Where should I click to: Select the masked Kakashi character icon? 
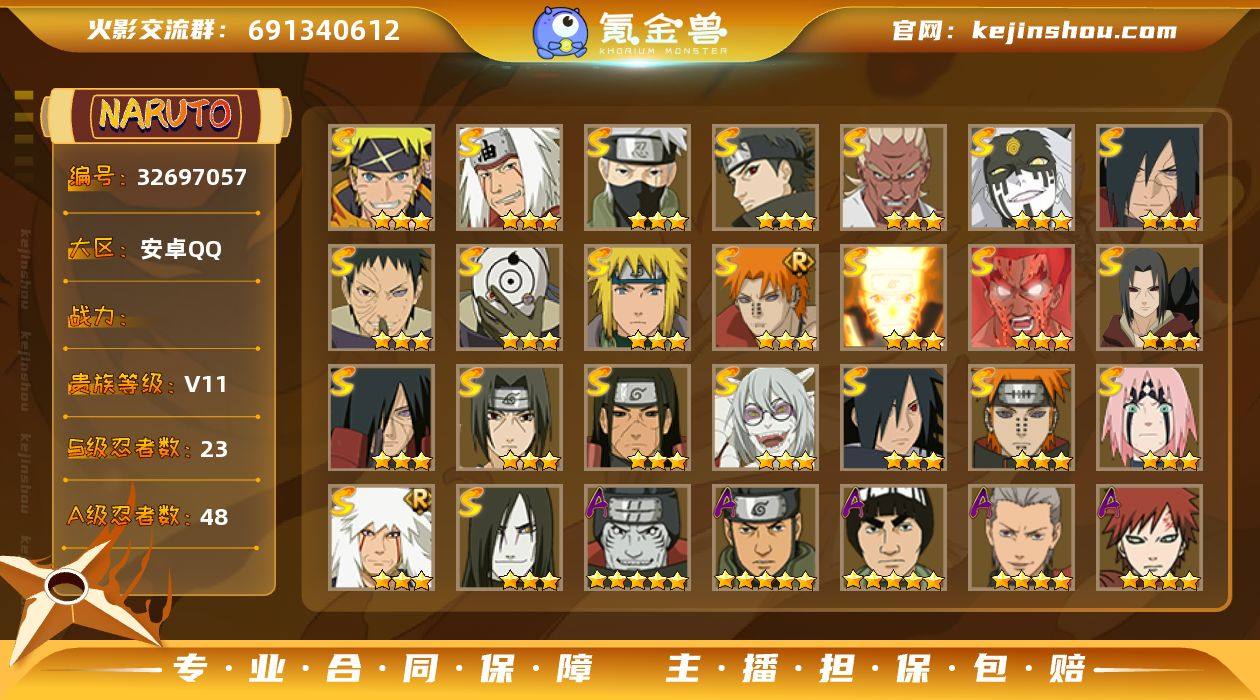pos(637,177)
